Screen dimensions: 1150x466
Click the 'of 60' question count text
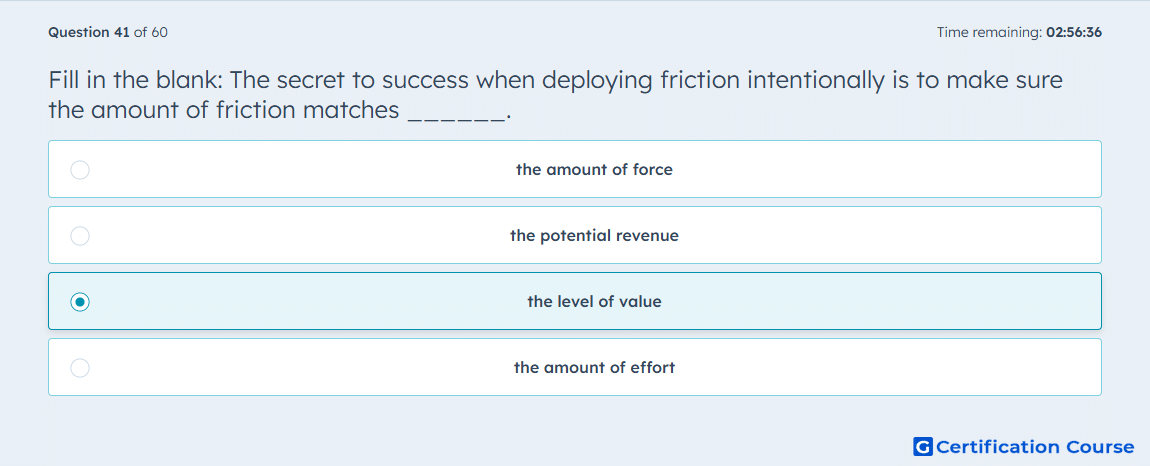151,32
